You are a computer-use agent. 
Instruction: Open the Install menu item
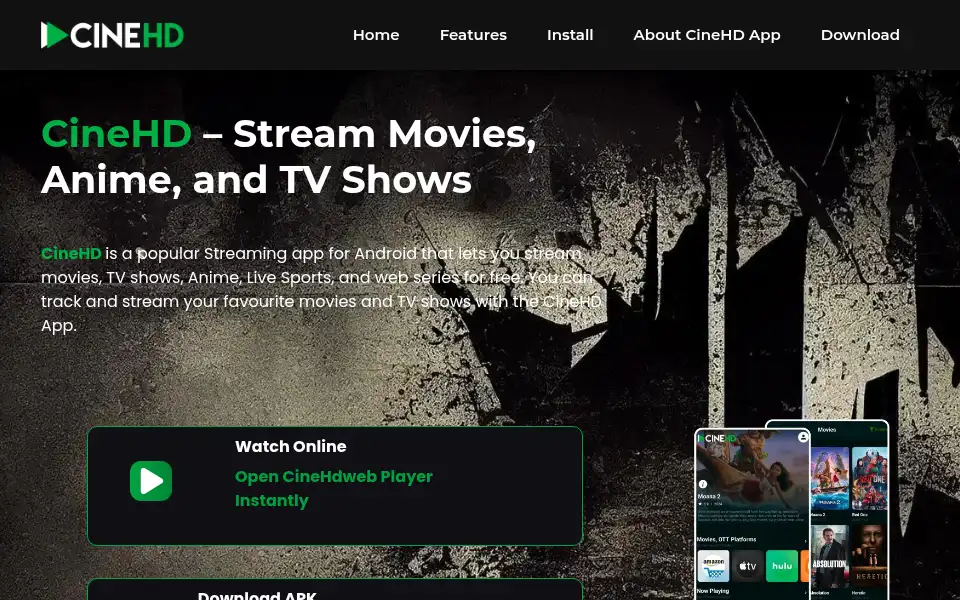pyautogui.click(x=570, y=35)
